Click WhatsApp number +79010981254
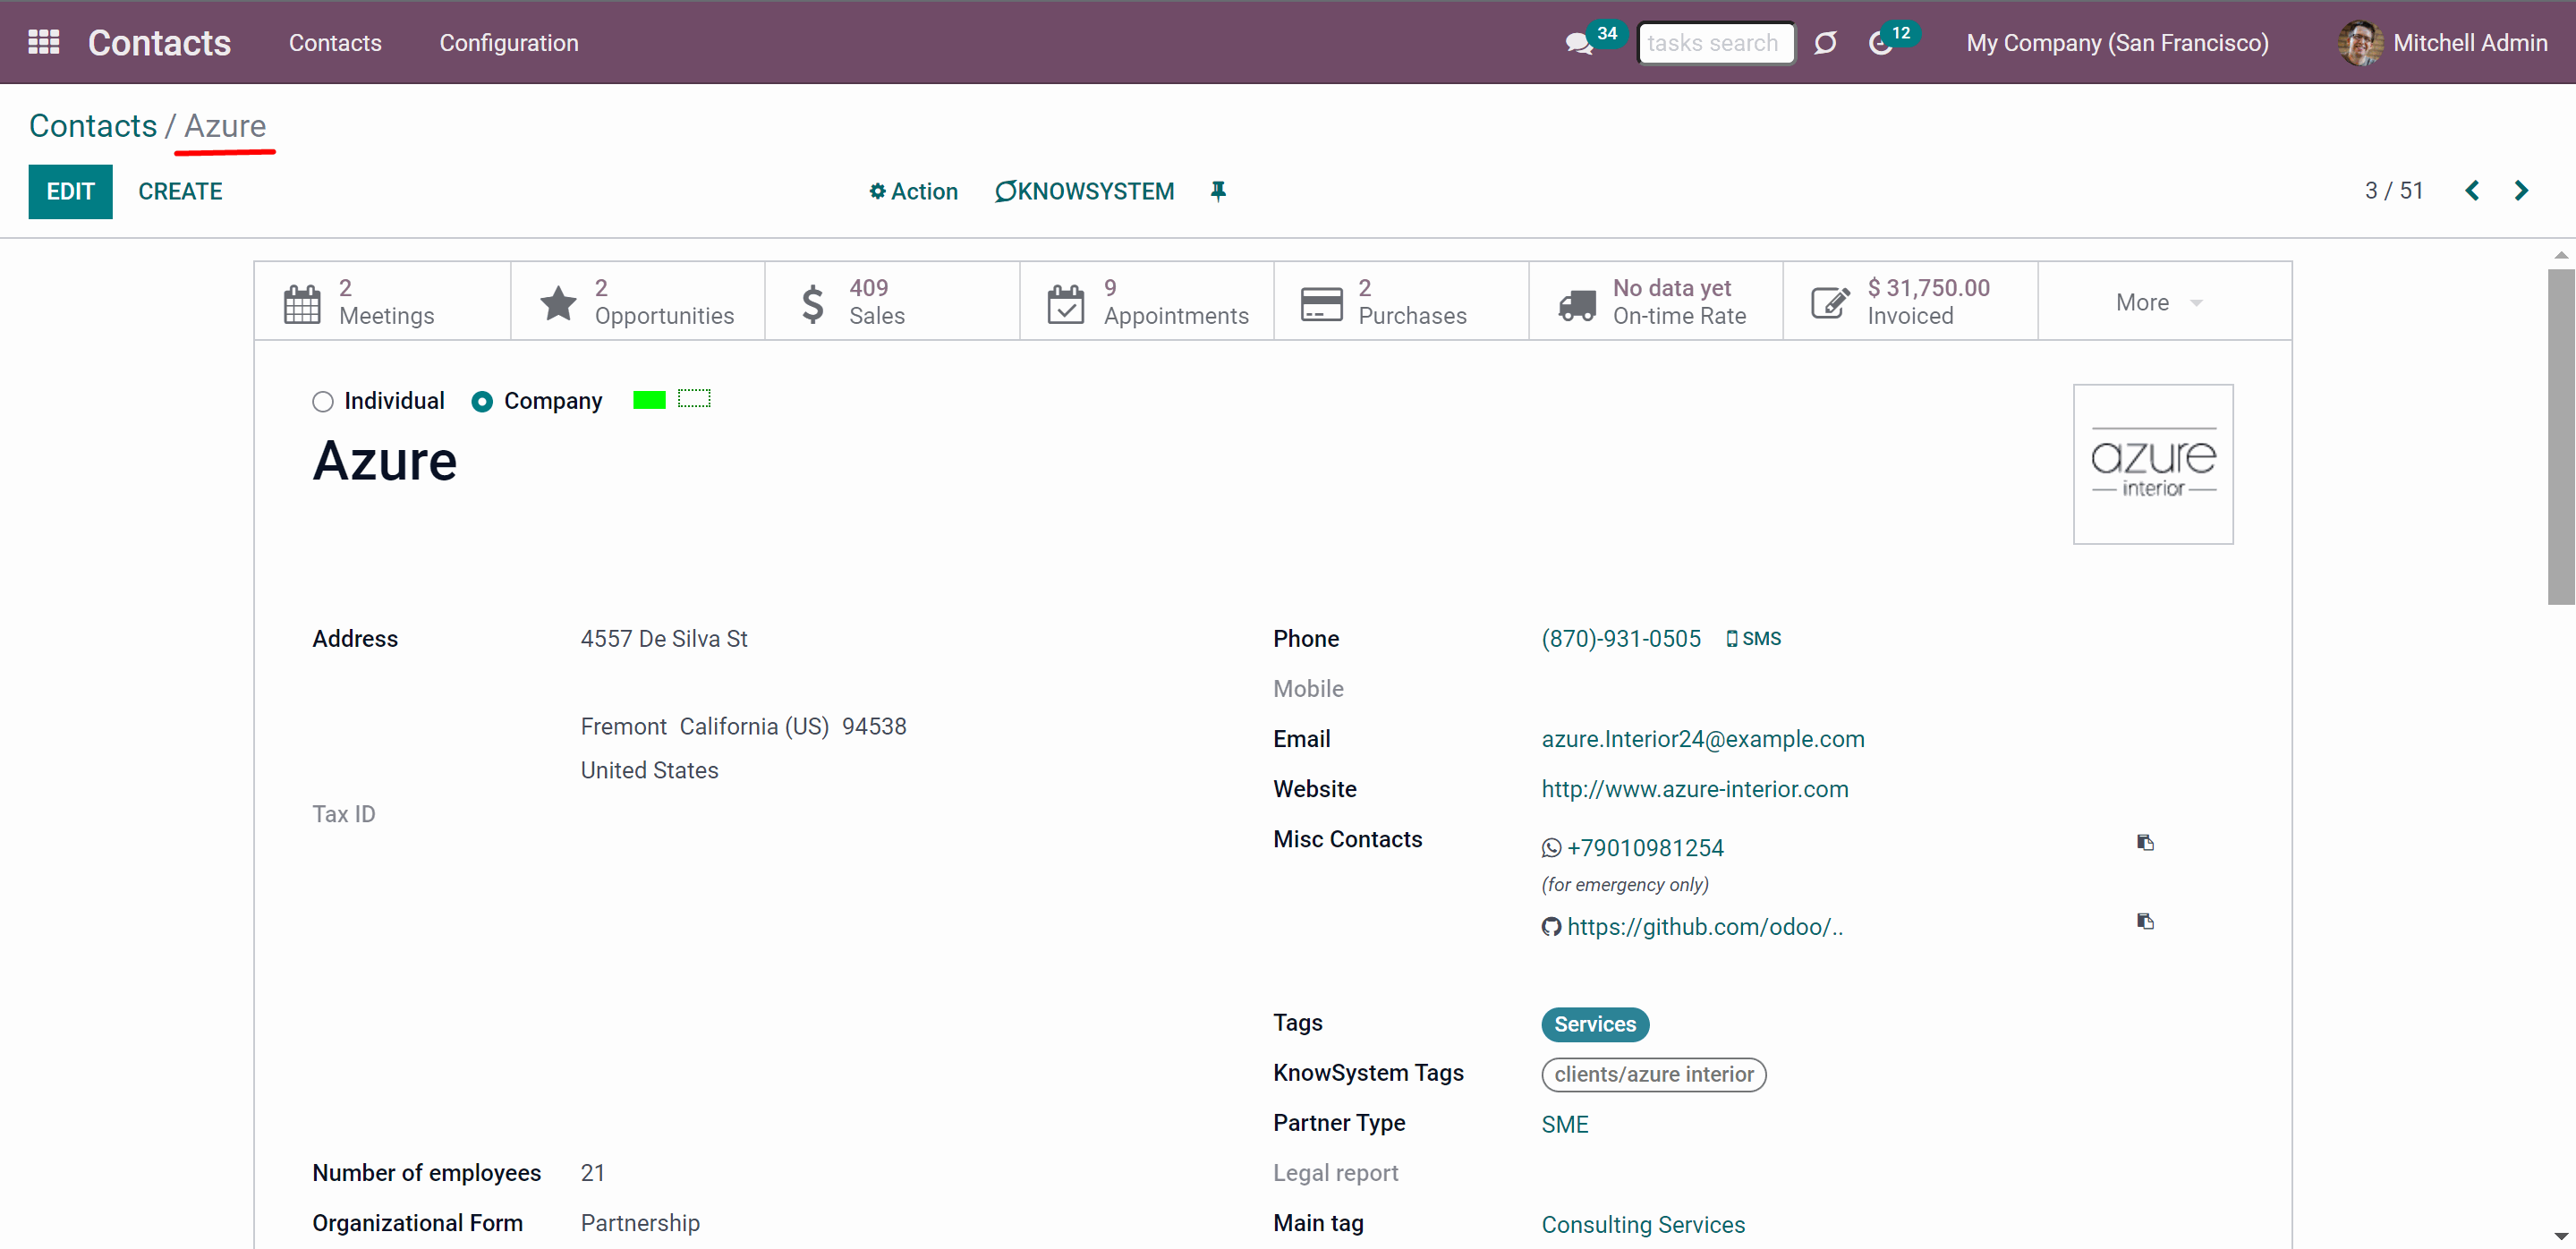The height and width of the screenshot is (1249, 2576). pyautogui.click(x=1645, y=848)
